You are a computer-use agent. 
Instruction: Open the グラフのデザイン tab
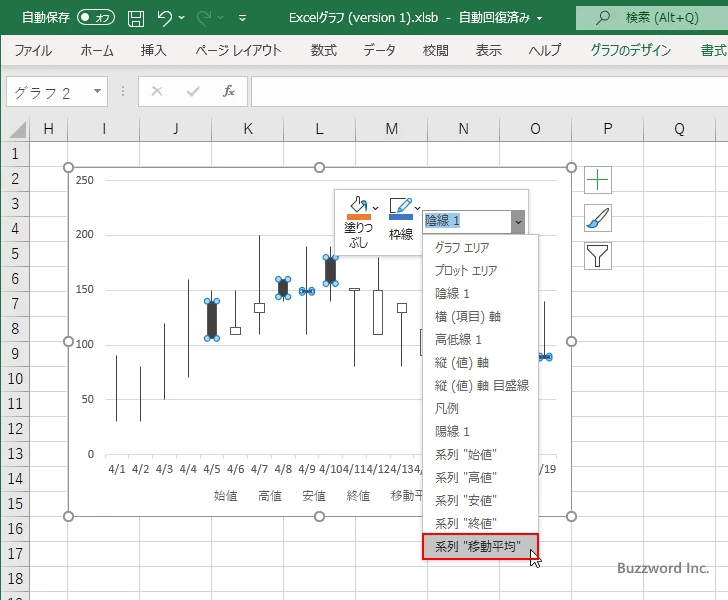click(630, 50)
